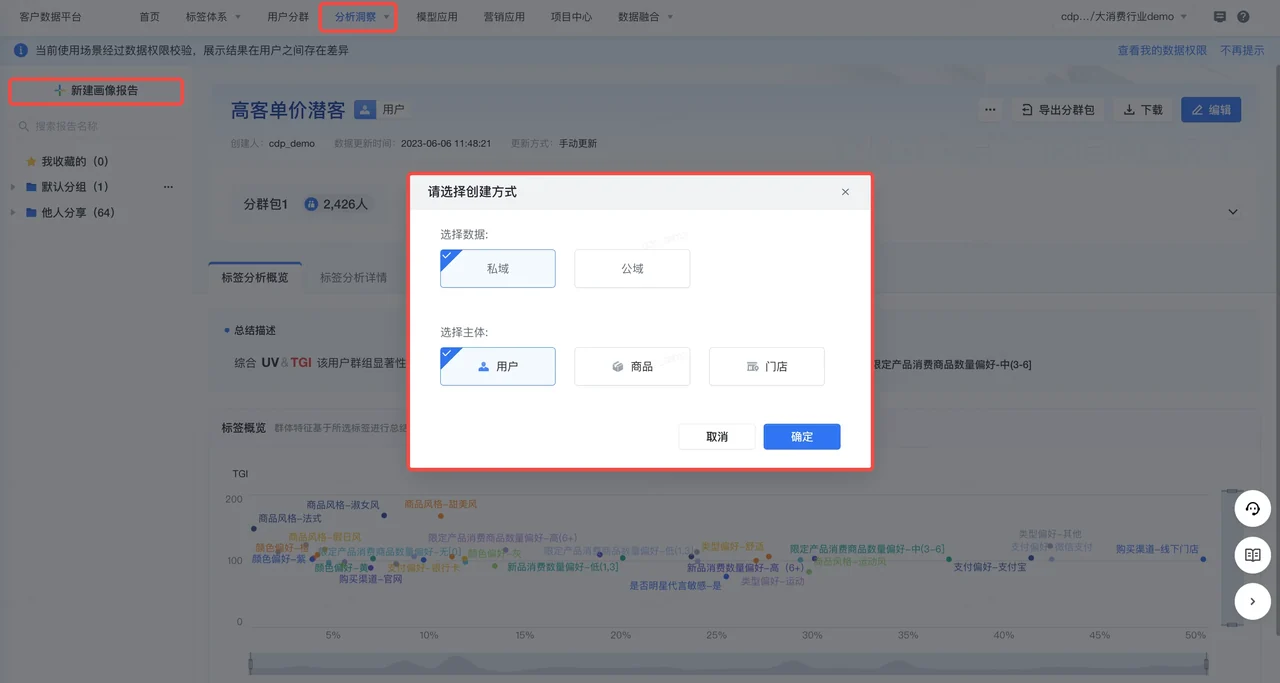
Task: Switch to 标签分析概览 tab
Action: [254, 277]
